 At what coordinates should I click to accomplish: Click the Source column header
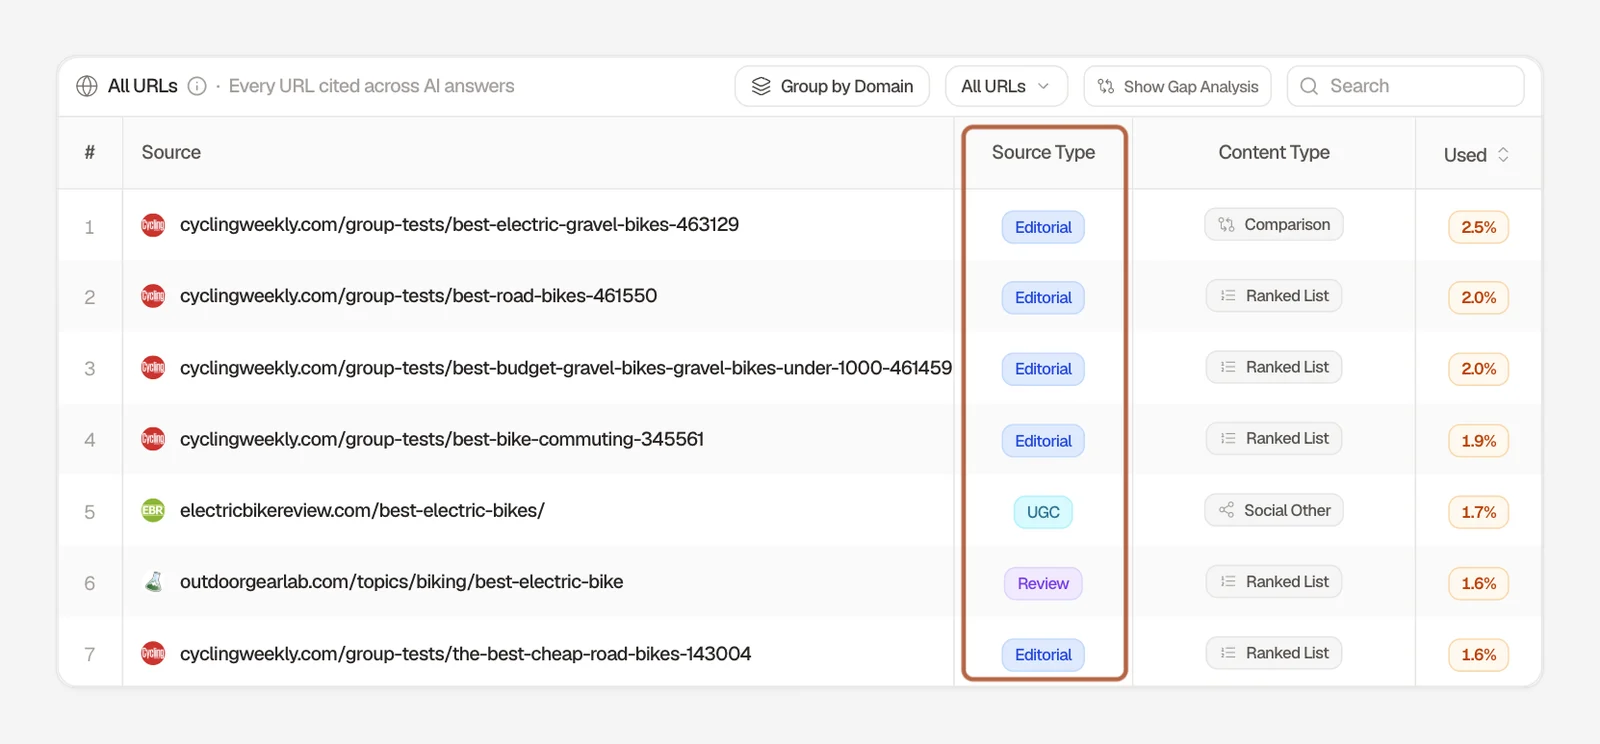click(x=171, y=153)
